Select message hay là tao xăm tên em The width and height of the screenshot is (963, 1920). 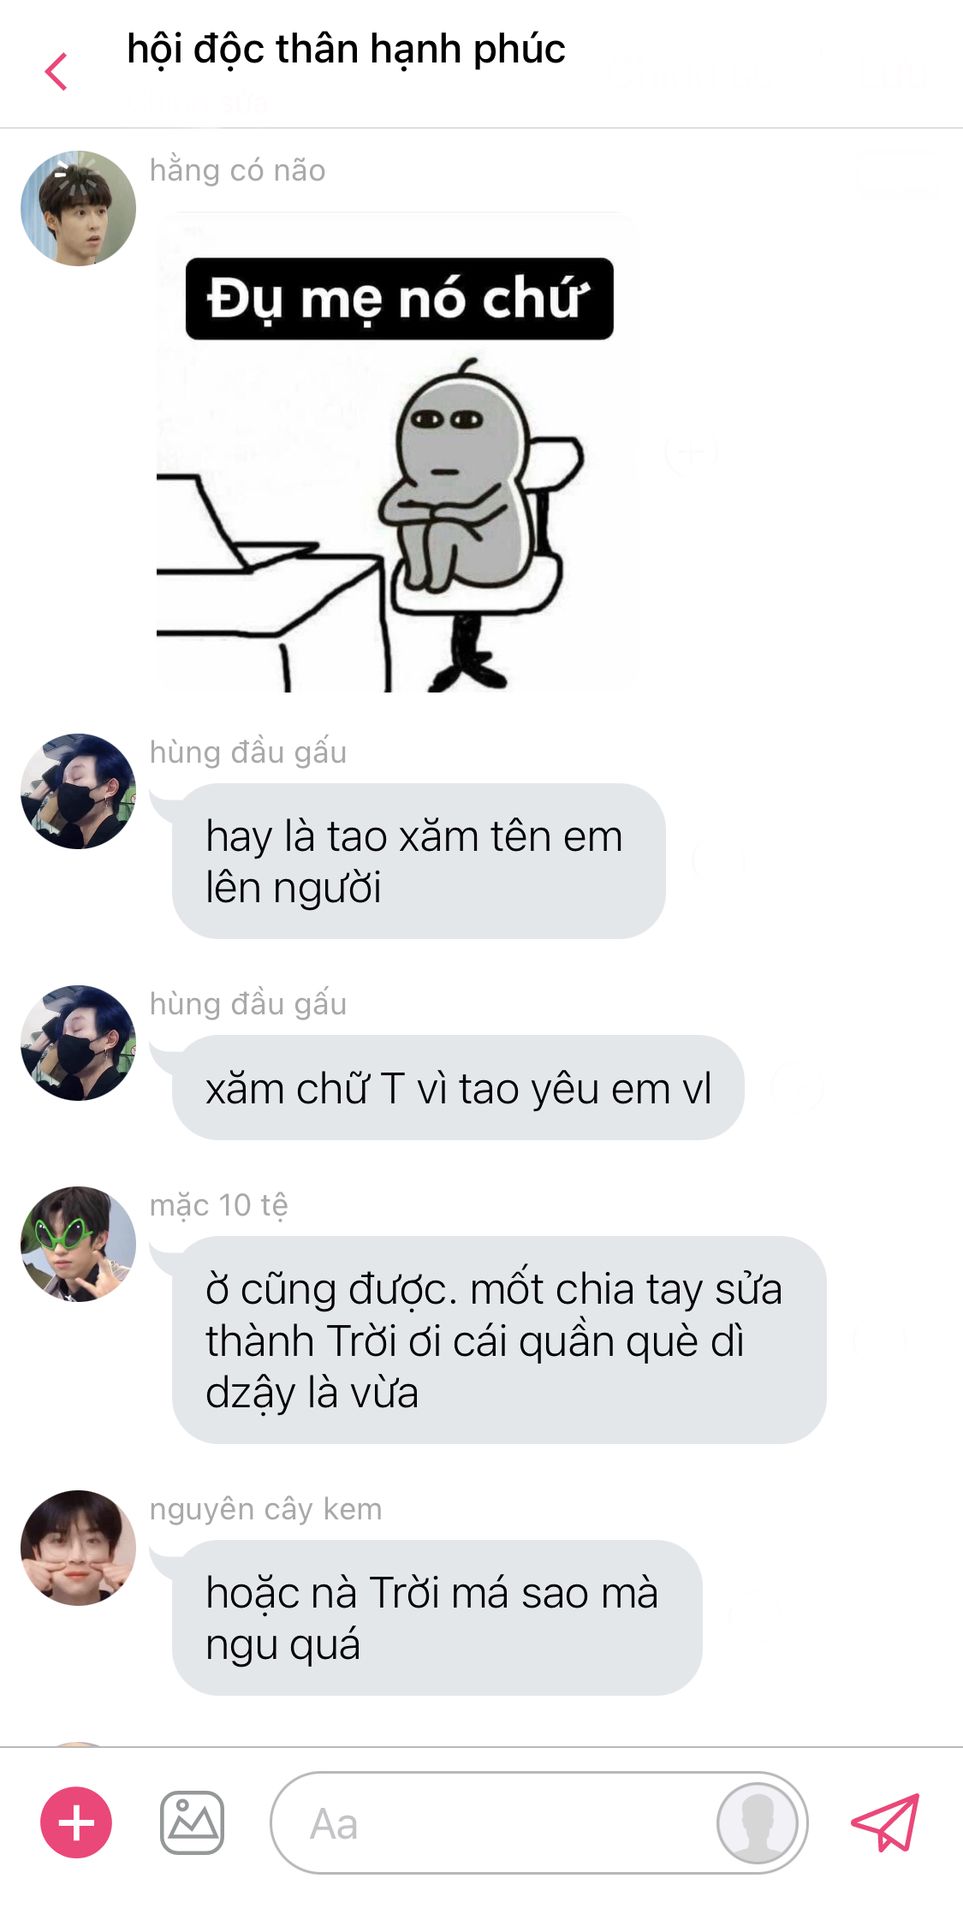(419, 861)
